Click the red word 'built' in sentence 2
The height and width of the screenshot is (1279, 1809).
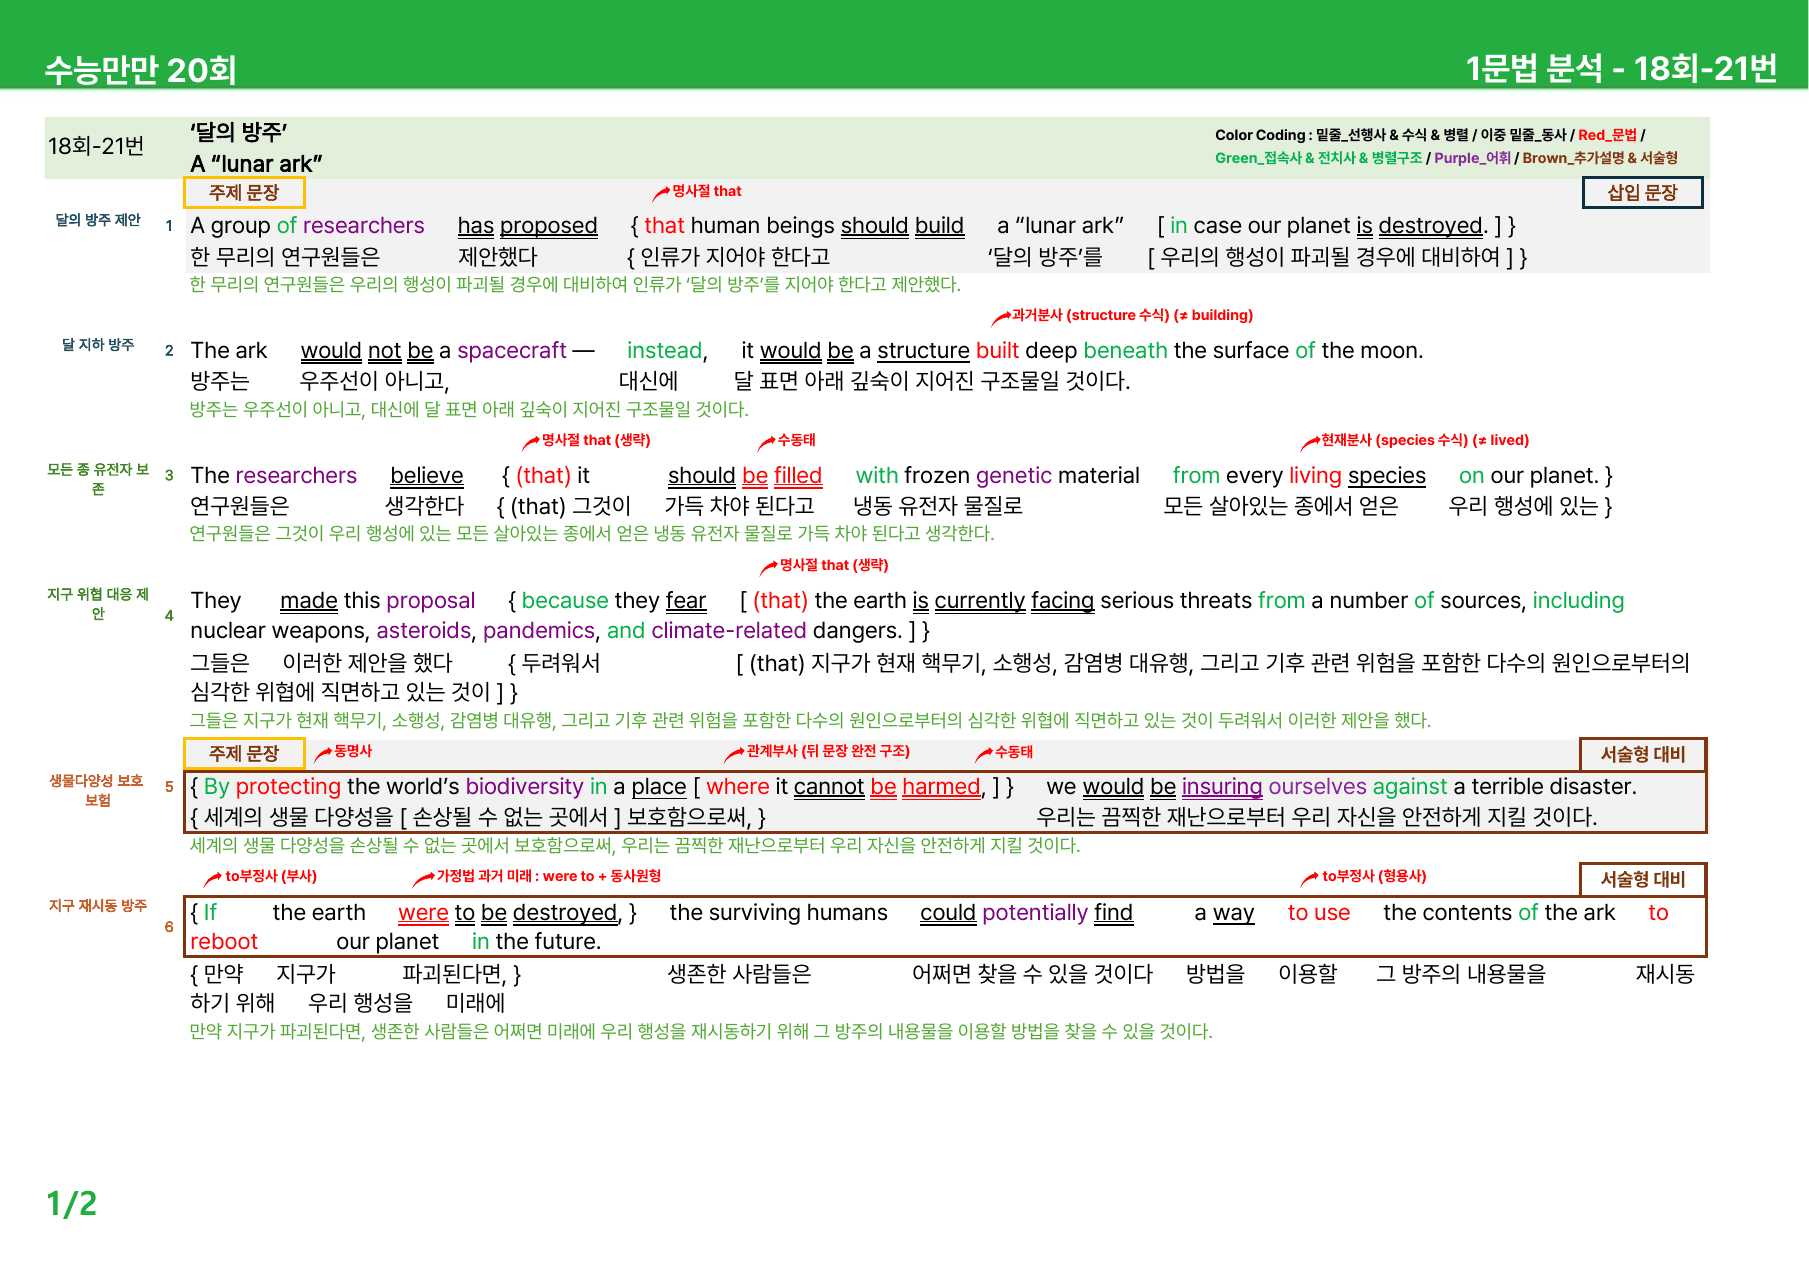[997, 351]
